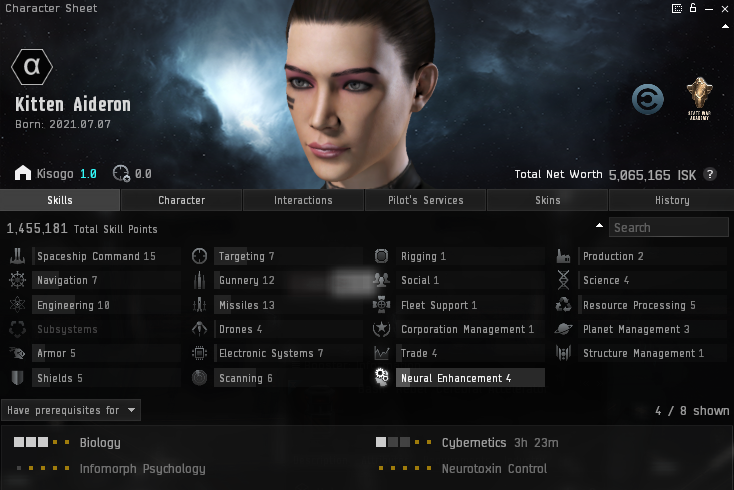Select the Trade 4 skill group
The width and height of the screenshot is (734, 490).
470,353
